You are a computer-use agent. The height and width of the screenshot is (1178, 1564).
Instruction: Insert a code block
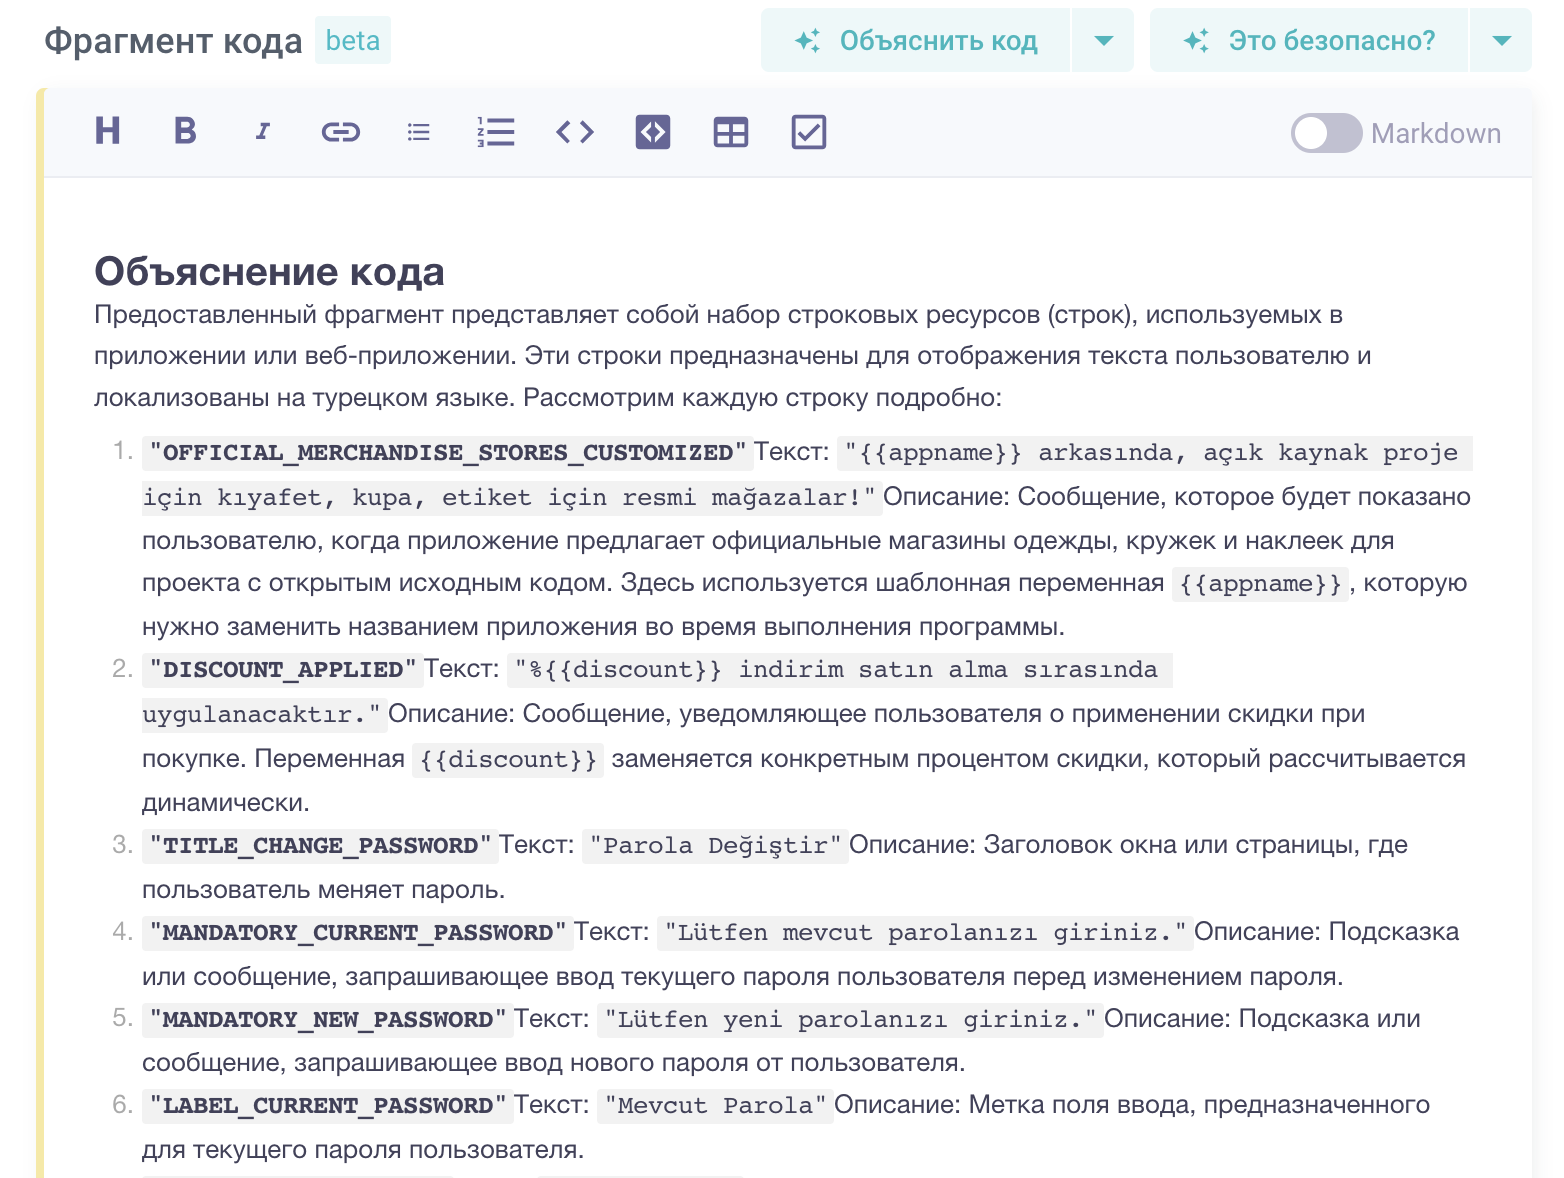pos(653,132)
